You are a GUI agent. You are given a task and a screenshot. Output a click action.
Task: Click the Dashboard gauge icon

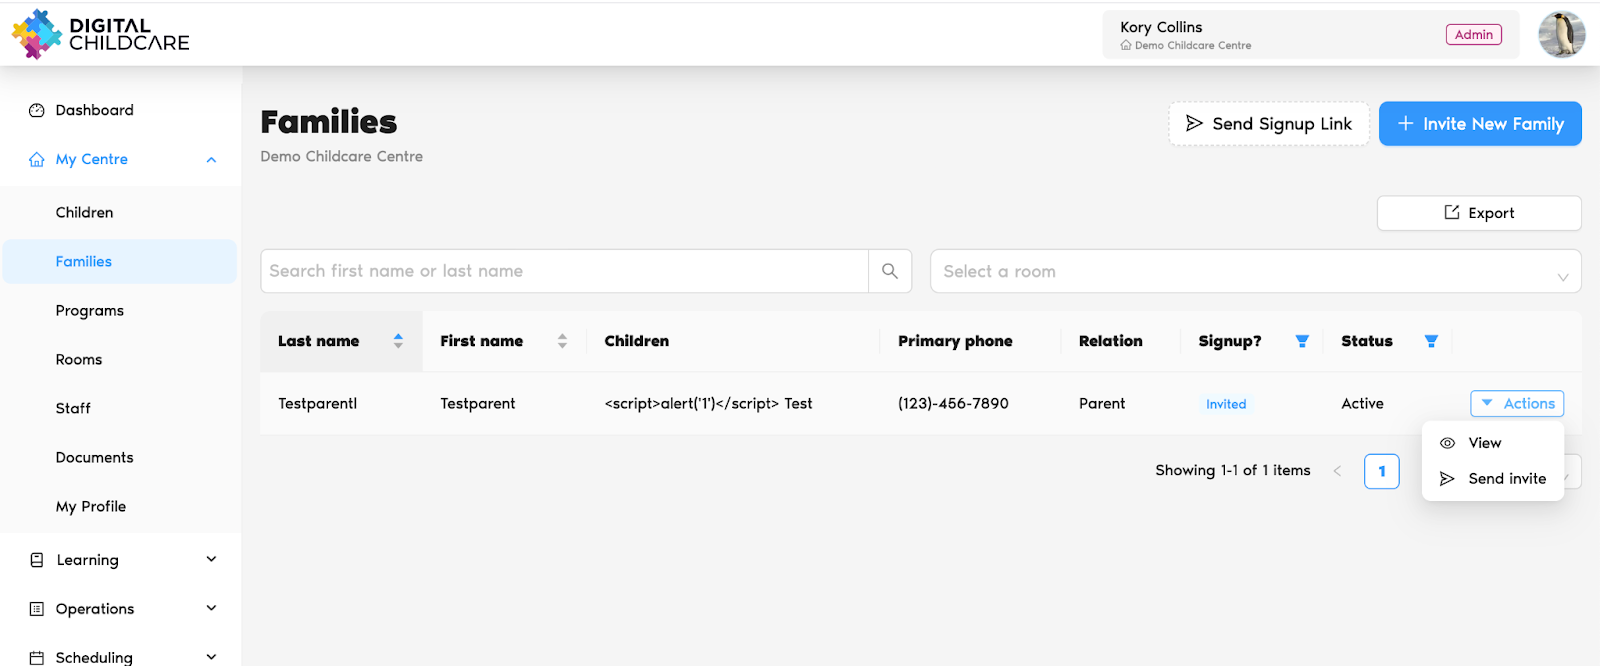click(37, 110)
